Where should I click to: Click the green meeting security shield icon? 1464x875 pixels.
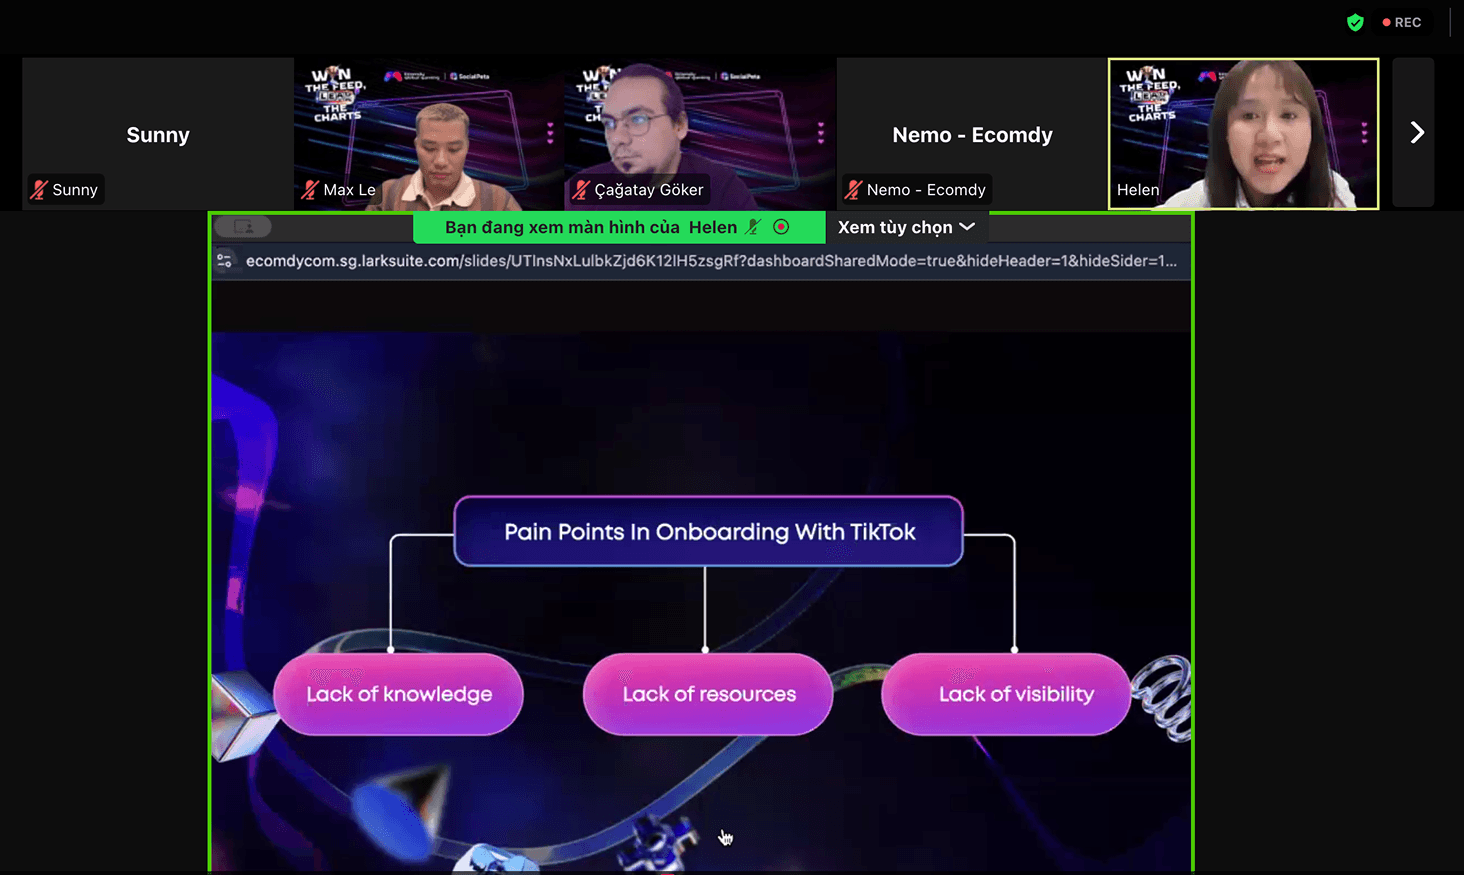1355,22
